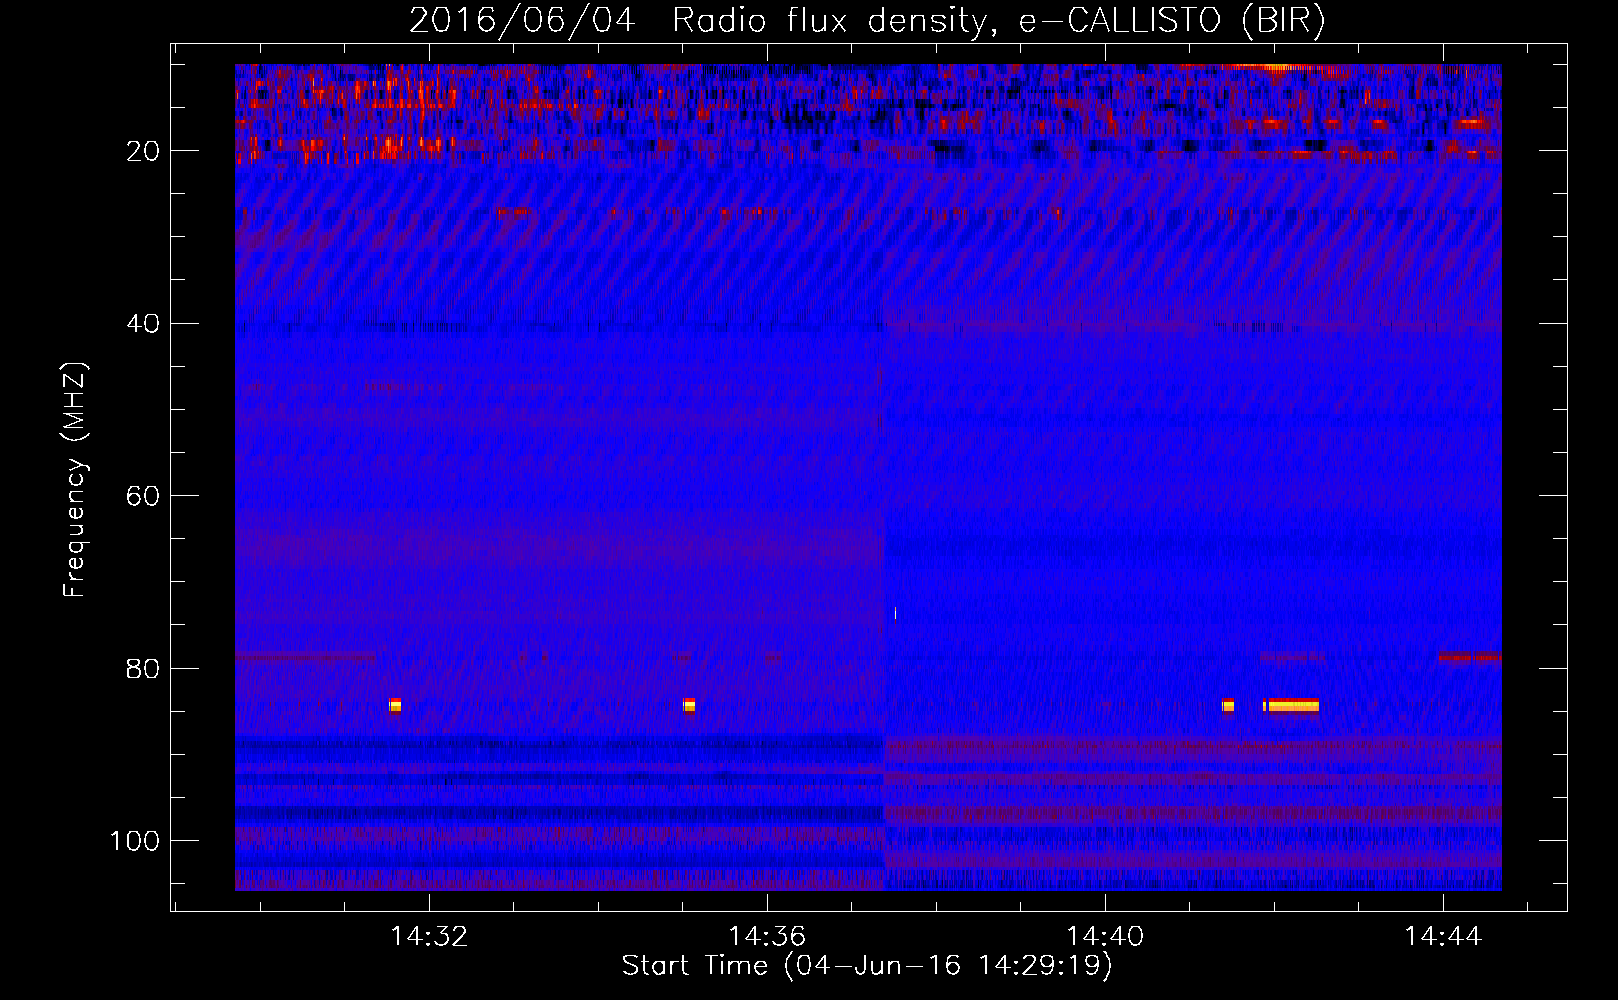This screenshot has width=1618, height=1000.
Task: Click the frequency tick label 60
Action: (x=144, y=496)
